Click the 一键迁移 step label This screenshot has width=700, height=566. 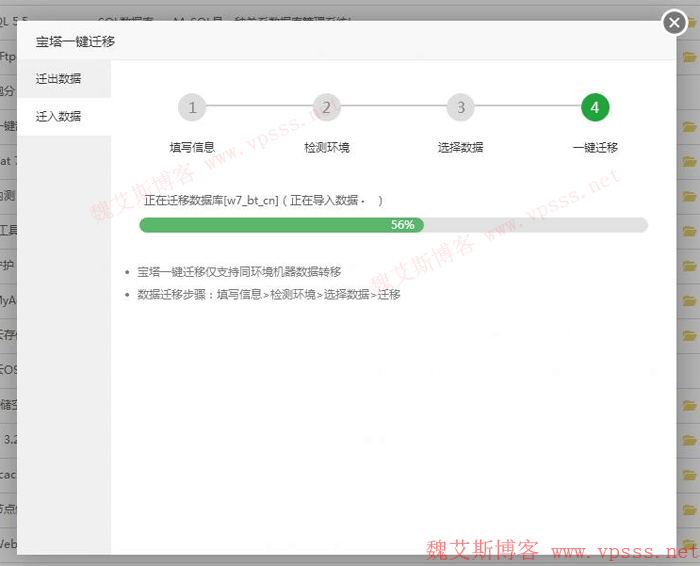coord(595,147)
